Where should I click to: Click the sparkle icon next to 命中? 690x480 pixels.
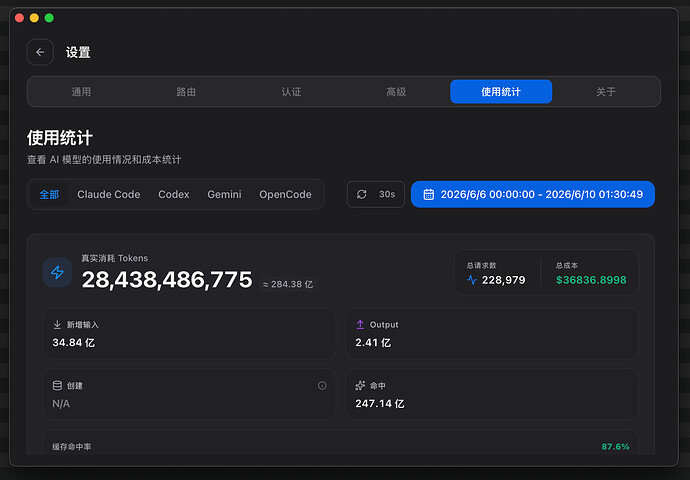tap(360, 385)
